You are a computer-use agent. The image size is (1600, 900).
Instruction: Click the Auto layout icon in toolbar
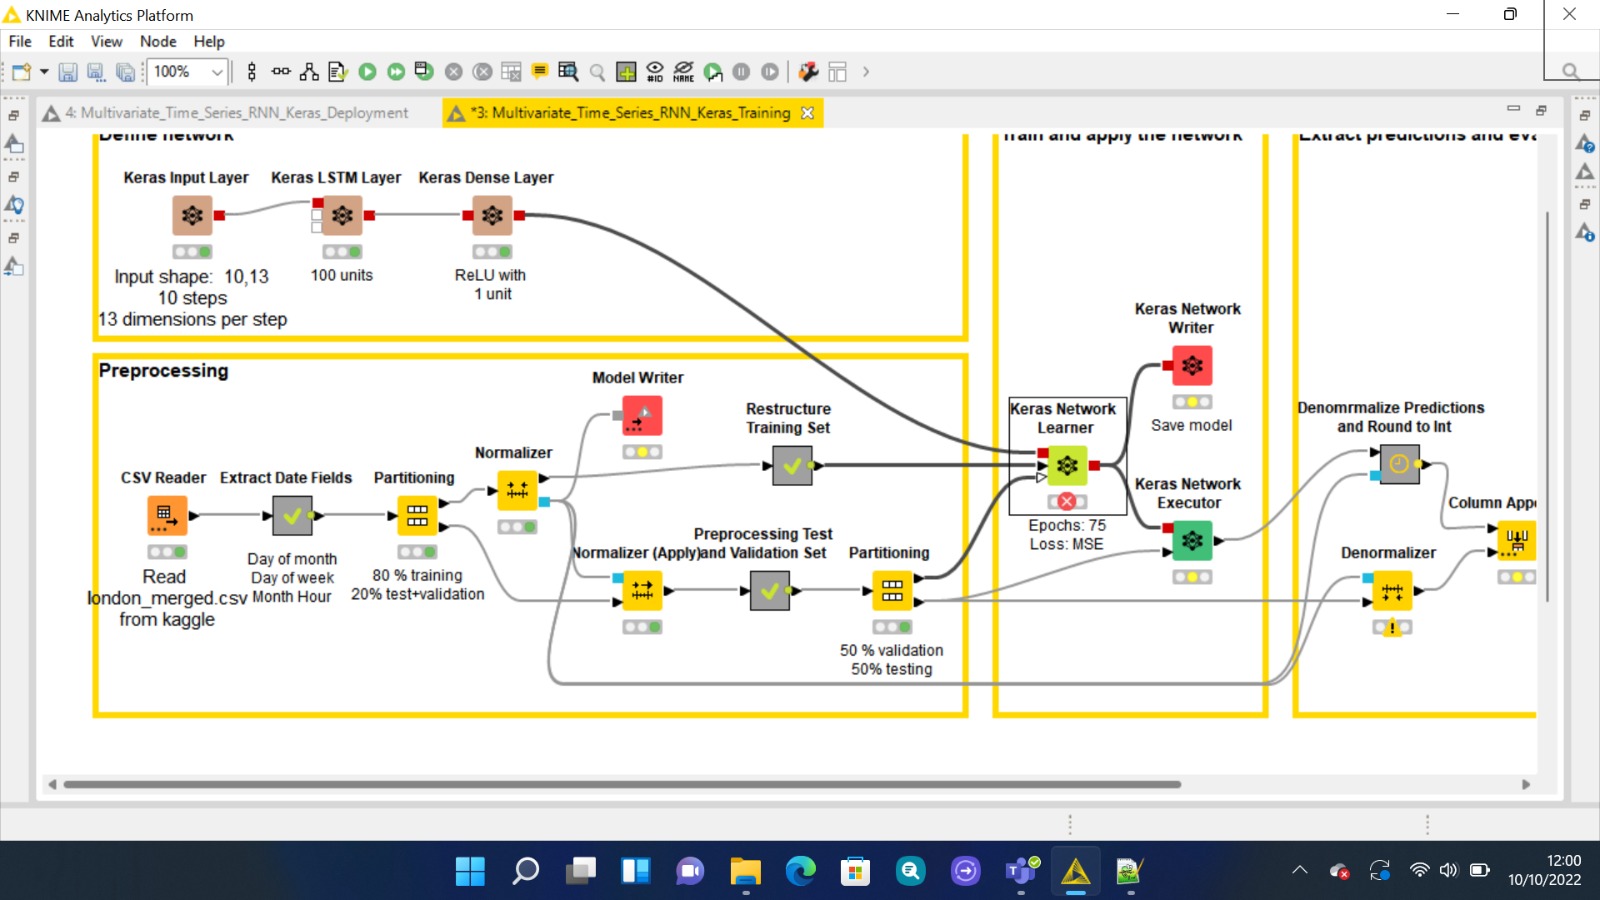309,72
